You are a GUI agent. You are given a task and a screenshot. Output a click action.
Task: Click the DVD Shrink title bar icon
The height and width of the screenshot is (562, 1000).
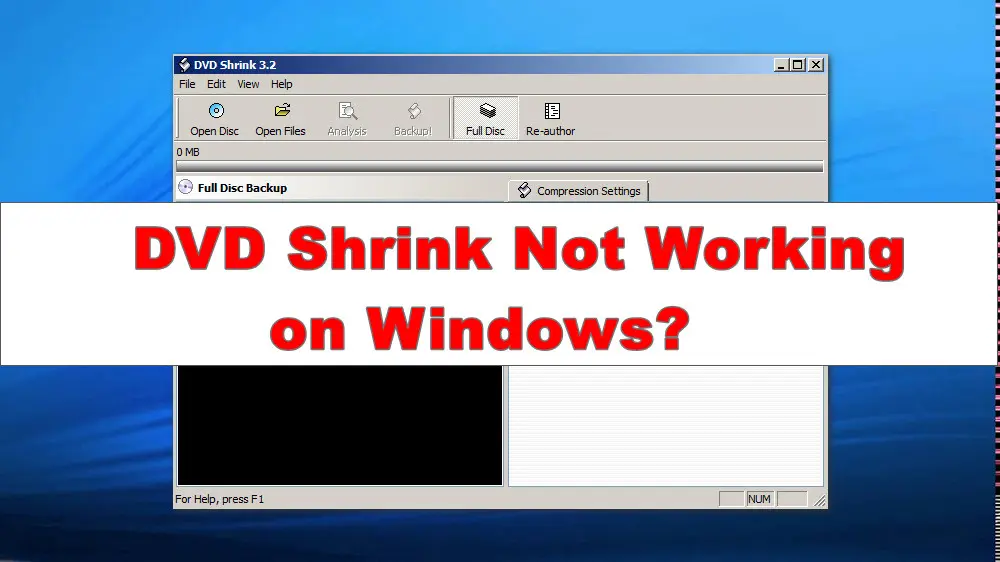coord(184,64)
